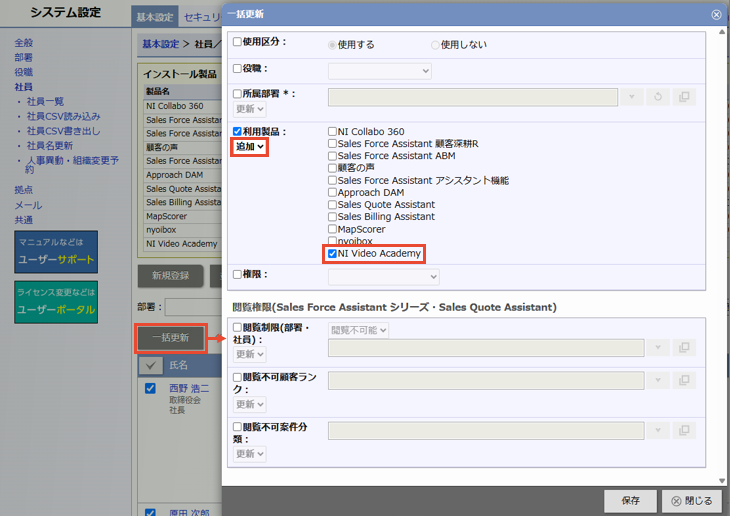Click the 閲覧不可顧客ランク input field
The image size is (730, 516).
pyautogui.click(x=486, y=380)
